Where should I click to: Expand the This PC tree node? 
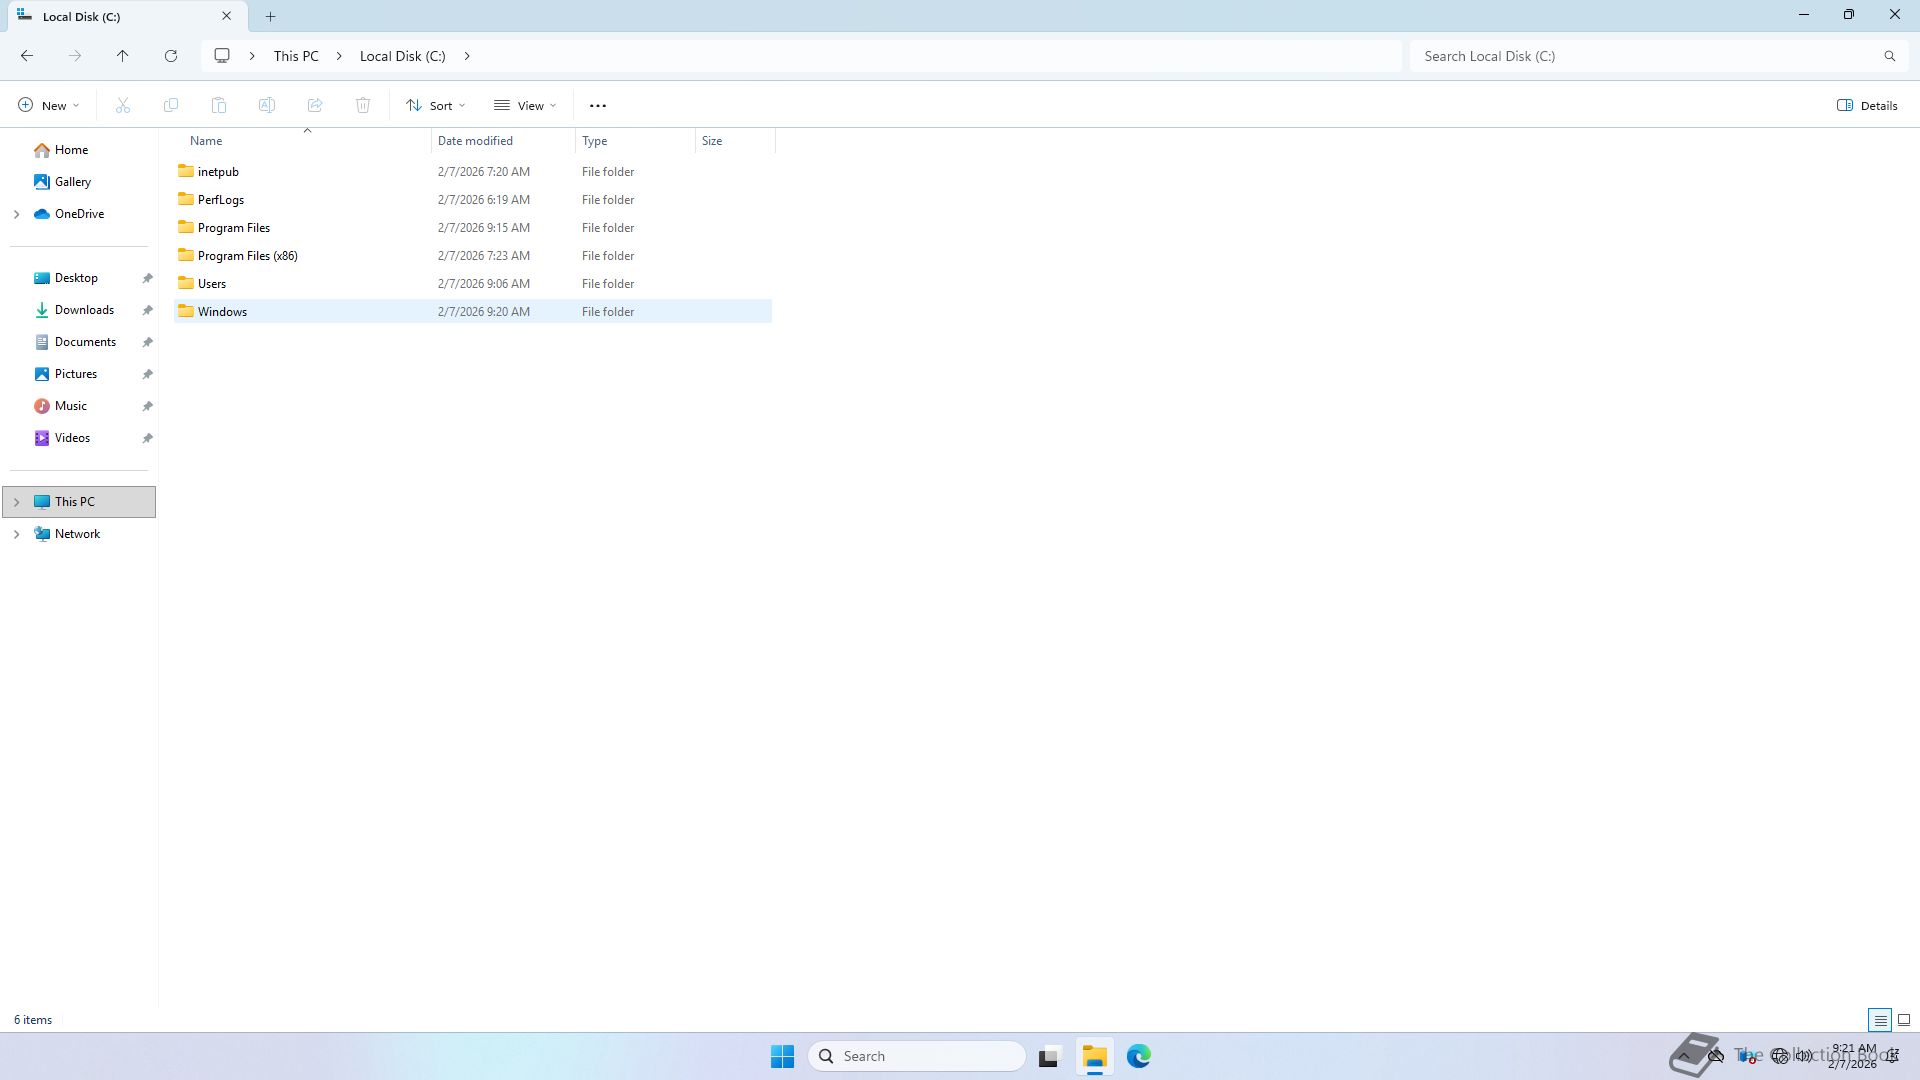(x=16, y=502)
